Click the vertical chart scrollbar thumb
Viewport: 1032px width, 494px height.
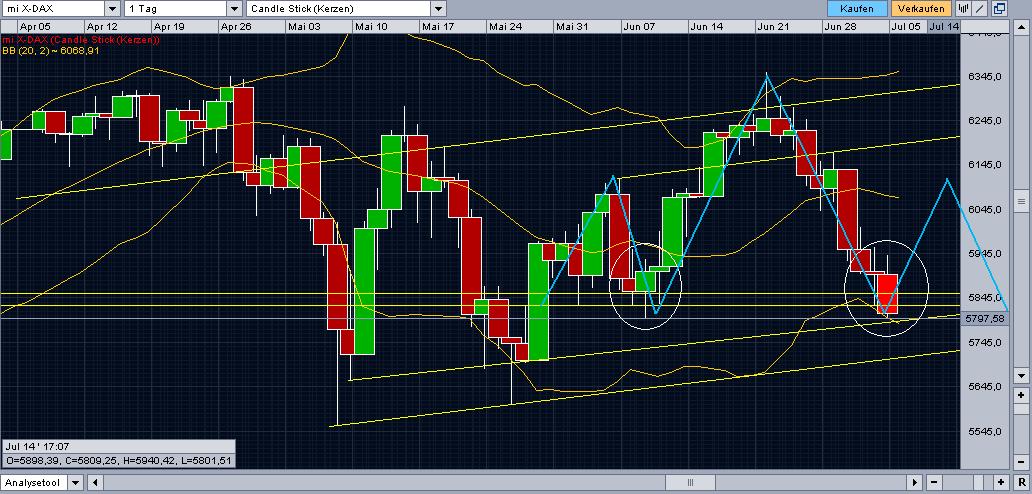point(1021,201)
